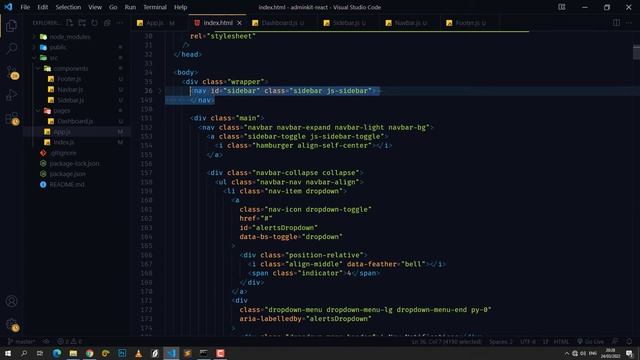Switch to the Footer.js editor tab
This screenshot has height=360, width=640.
(x=470, y=23)
